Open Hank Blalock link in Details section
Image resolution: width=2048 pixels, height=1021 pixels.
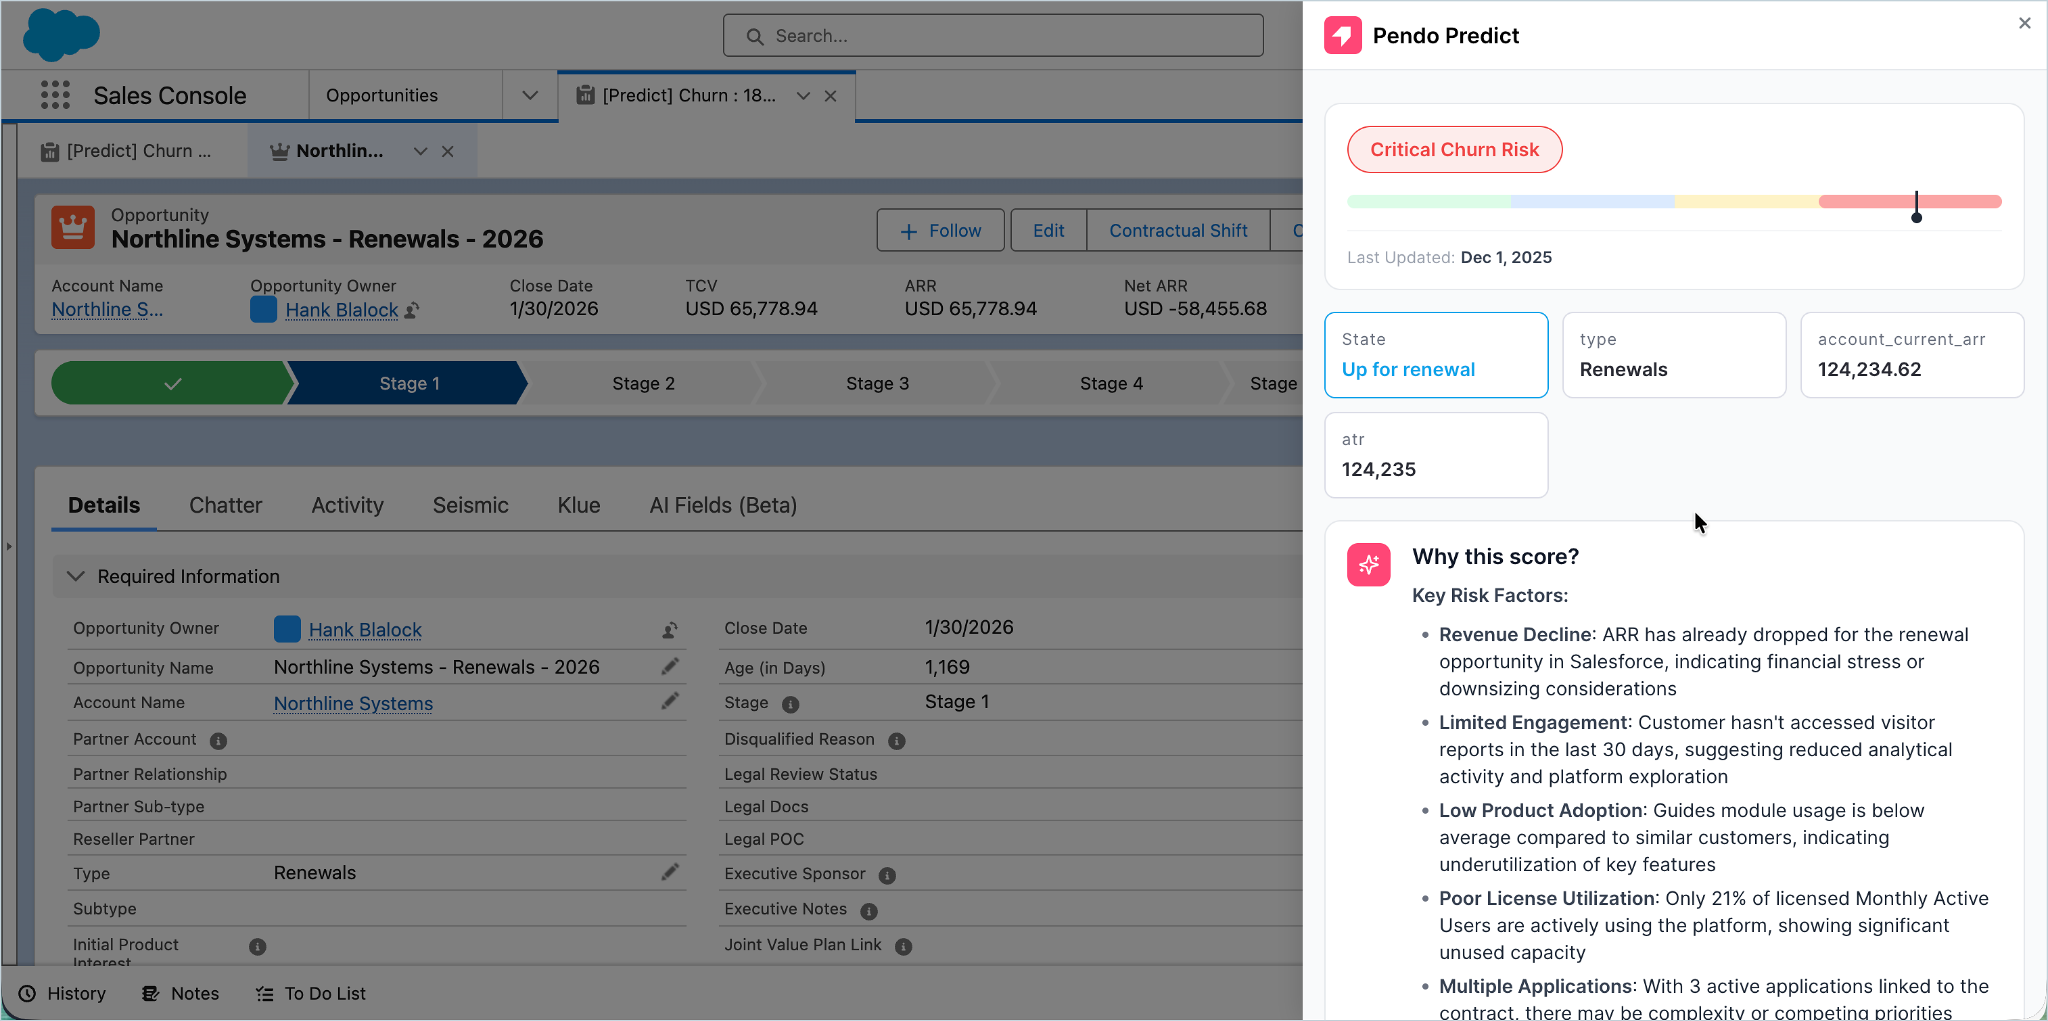pyautogui.click(x=365, y=630)
